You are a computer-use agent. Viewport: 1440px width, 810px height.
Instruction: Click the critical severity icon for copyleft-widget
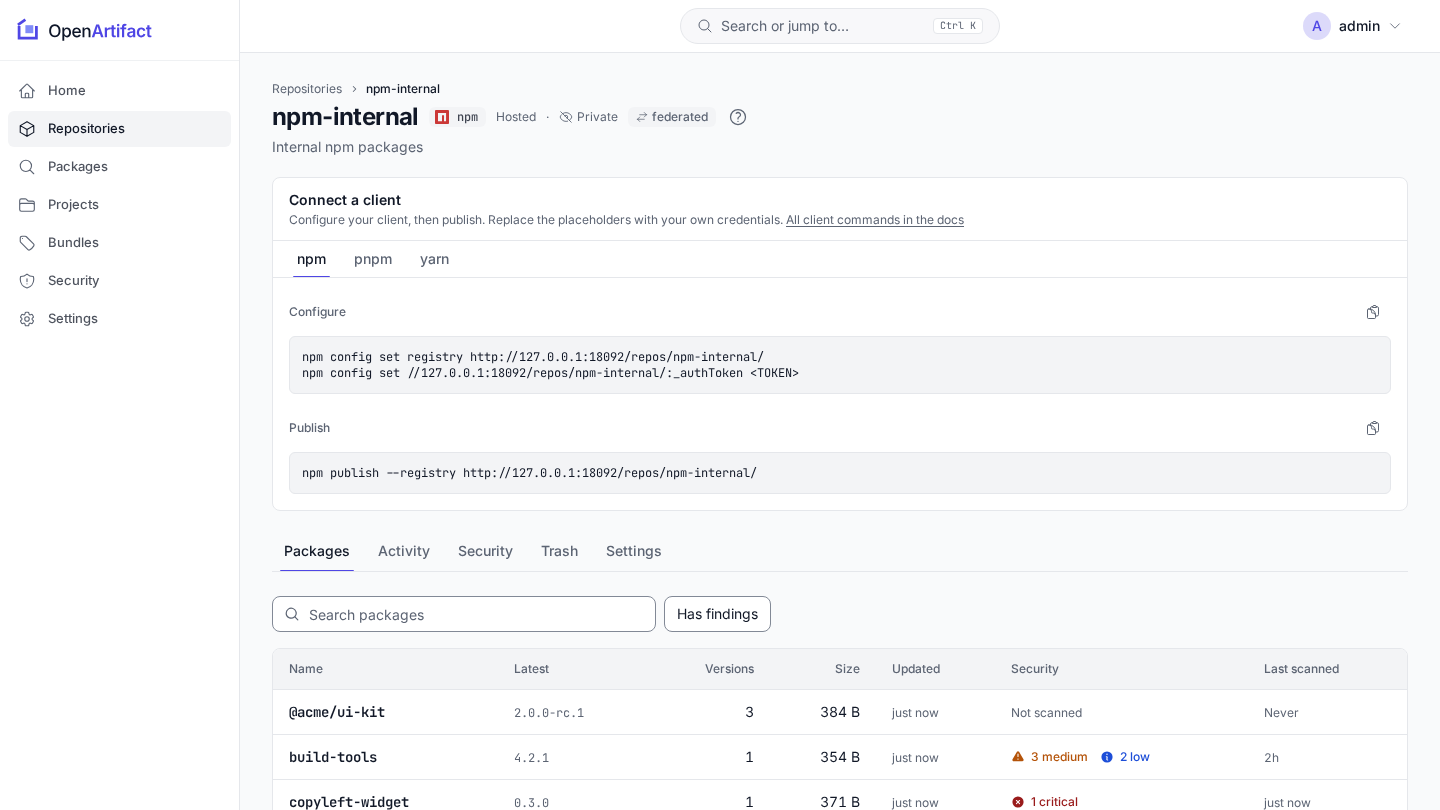click(1018, 802)
